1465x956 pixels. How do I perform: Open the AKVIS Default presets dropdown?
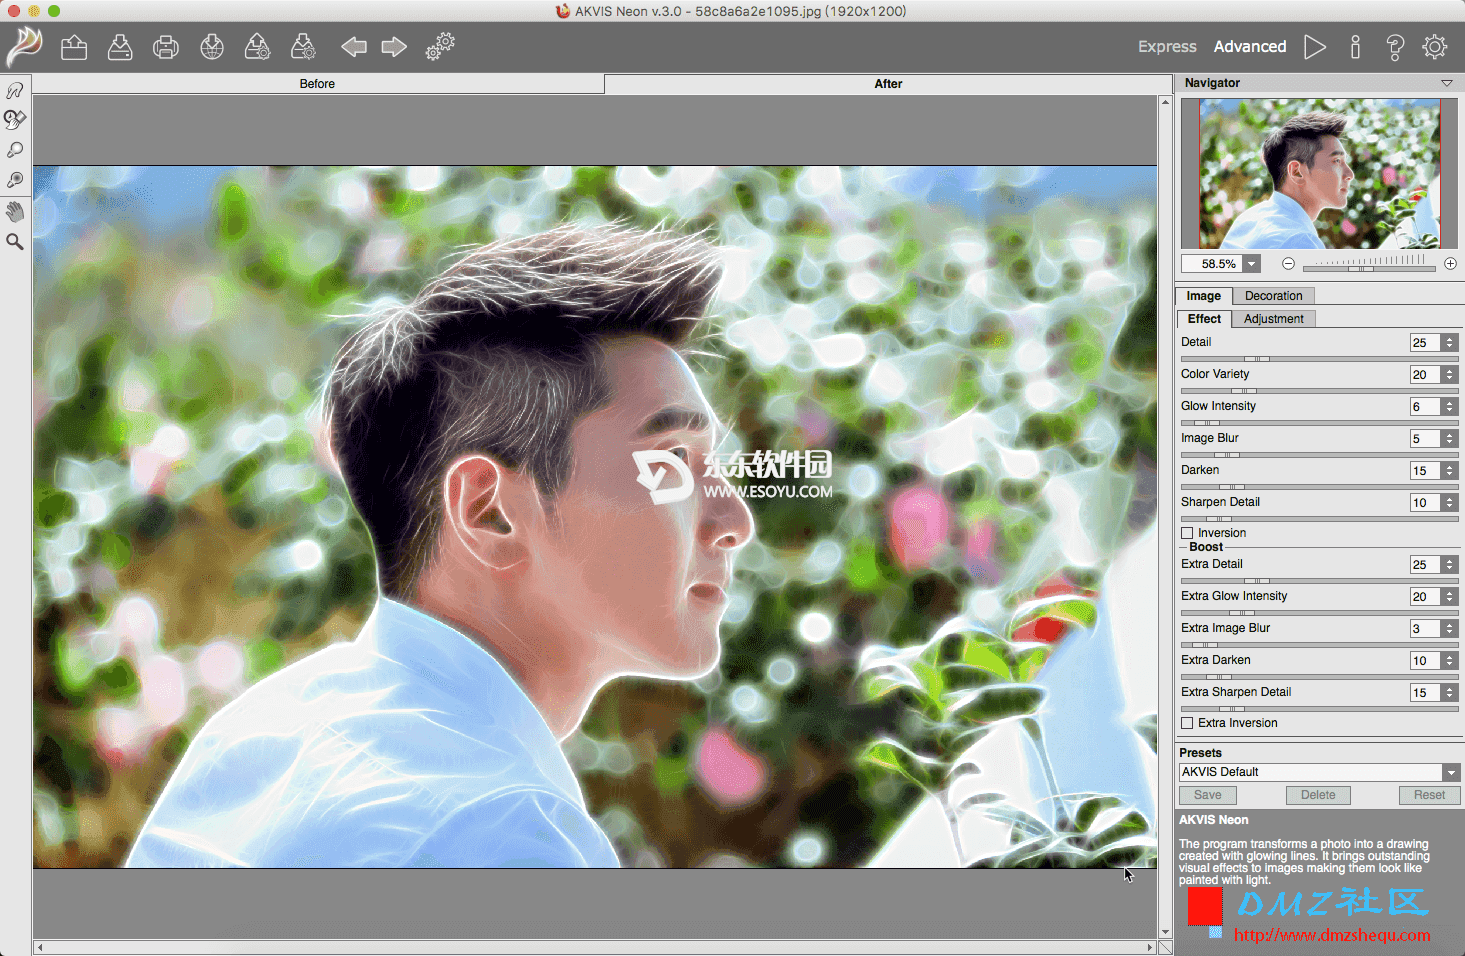[x=1451, y=772]
